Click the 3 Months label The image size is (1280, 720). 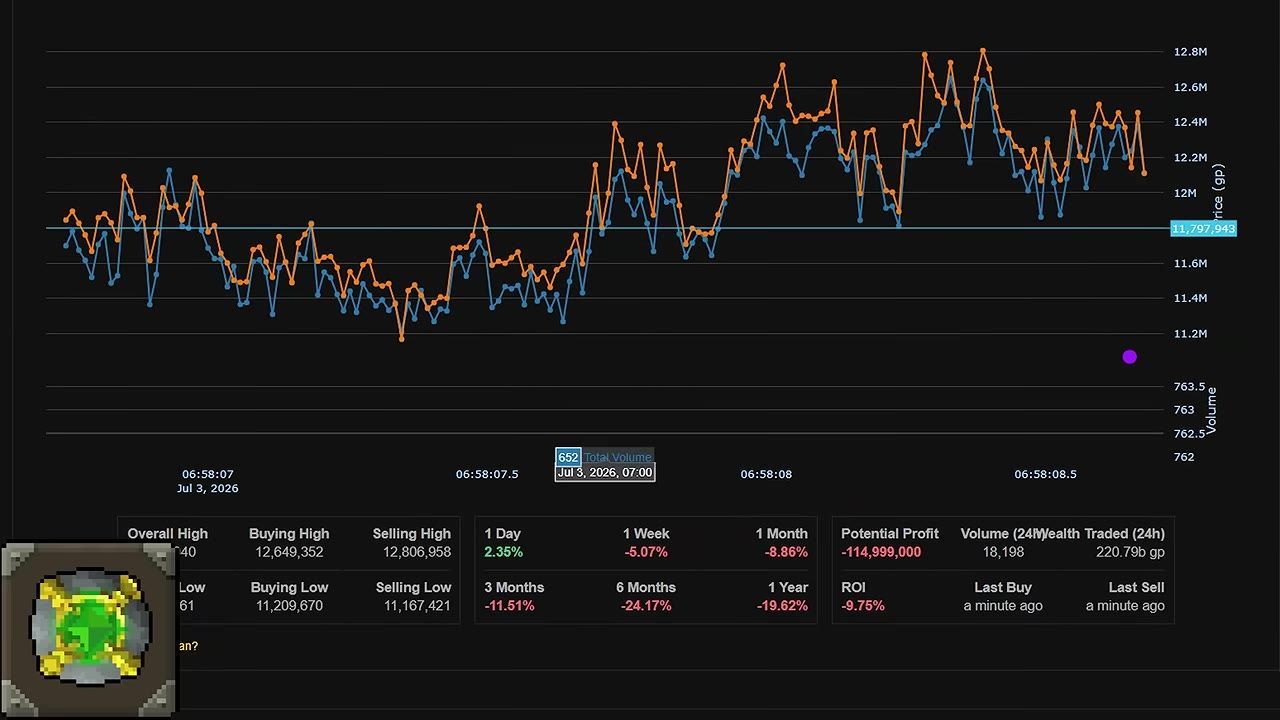tap(515, 588)
